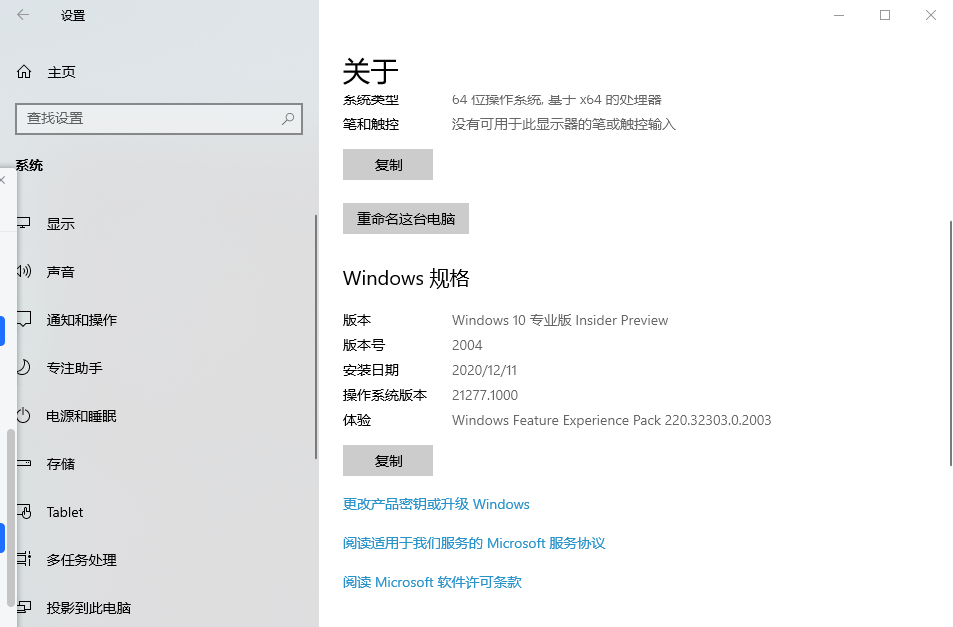This screenshot has width=953, height=627.
Task: Click the magnifier icon in the search box
Action: [288, 118]
